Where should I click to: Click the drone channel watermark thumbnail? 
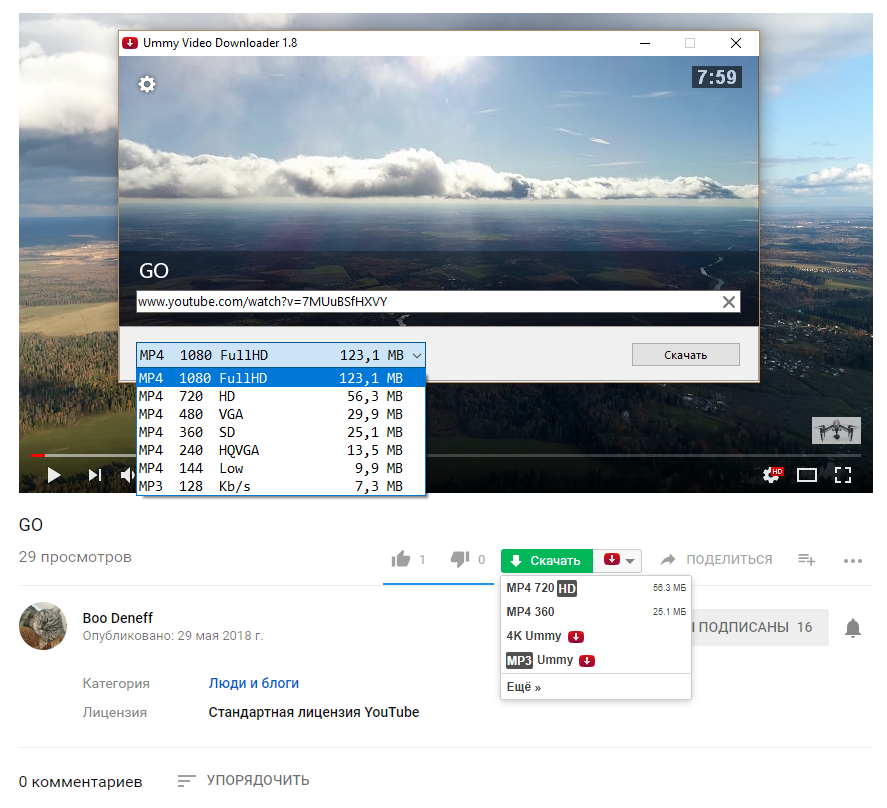(x=836, y=431)
